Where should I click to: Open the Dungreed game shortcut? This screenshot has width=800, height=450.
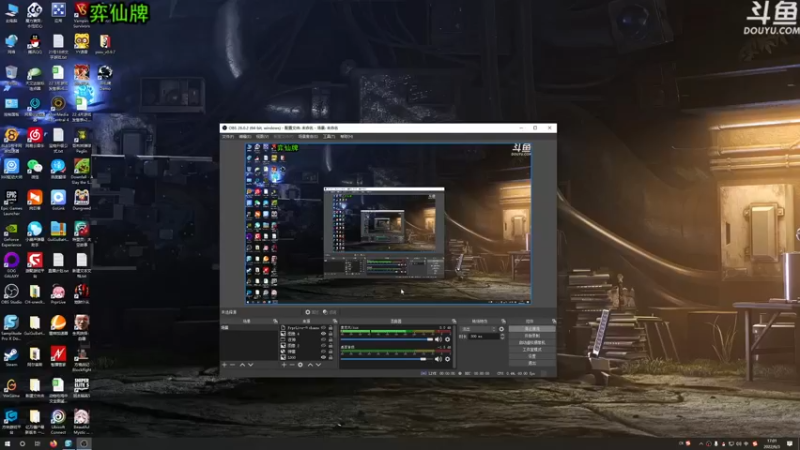coord(82,200)
